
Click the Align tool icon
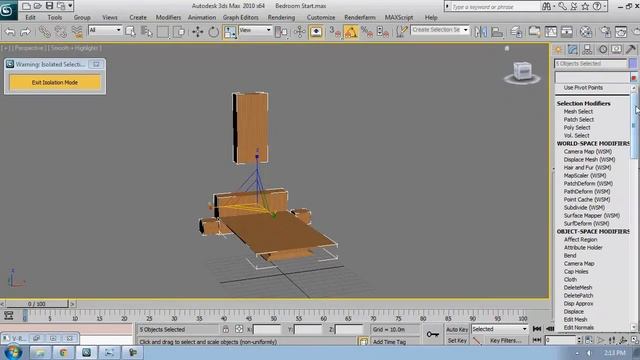point(497,31)
